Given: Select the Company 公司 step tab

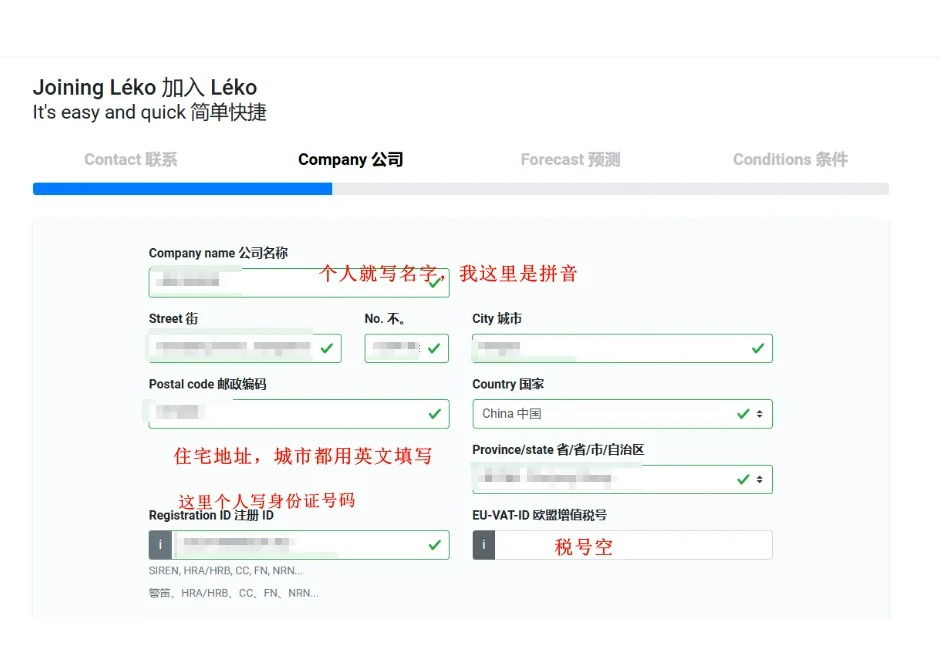Looking at the screenshot, I should pos(350,160).
